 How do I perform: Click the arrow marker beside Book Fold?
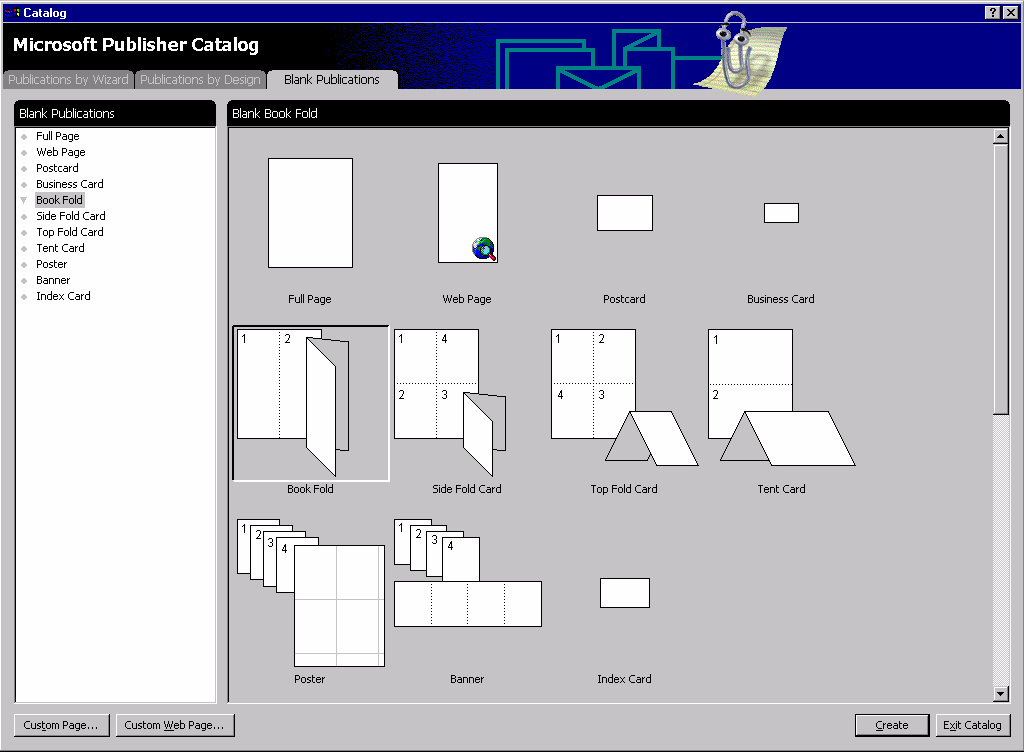click(24, 200)
